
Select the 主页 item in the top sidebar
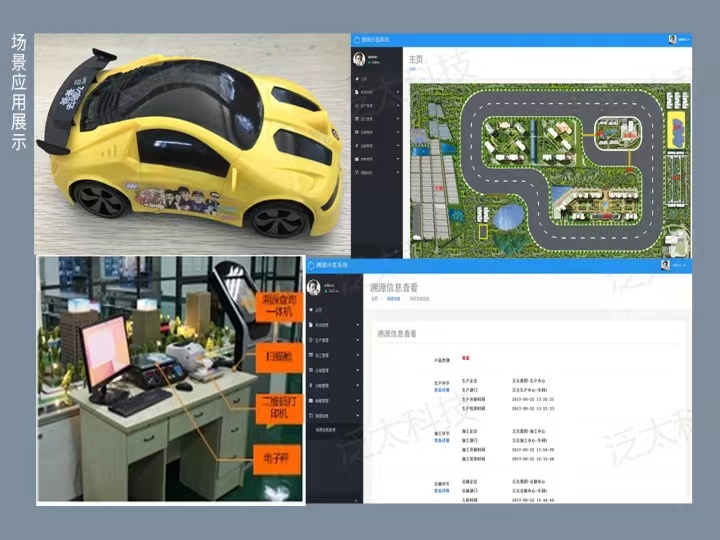coord(364,77)
